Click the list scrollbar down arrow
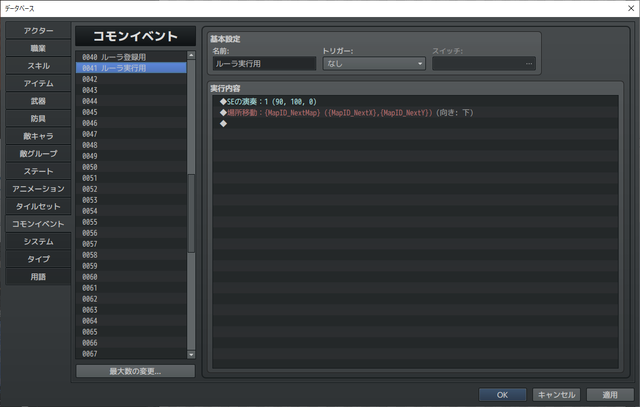This screenshot has height=407, width=640. 191,355
